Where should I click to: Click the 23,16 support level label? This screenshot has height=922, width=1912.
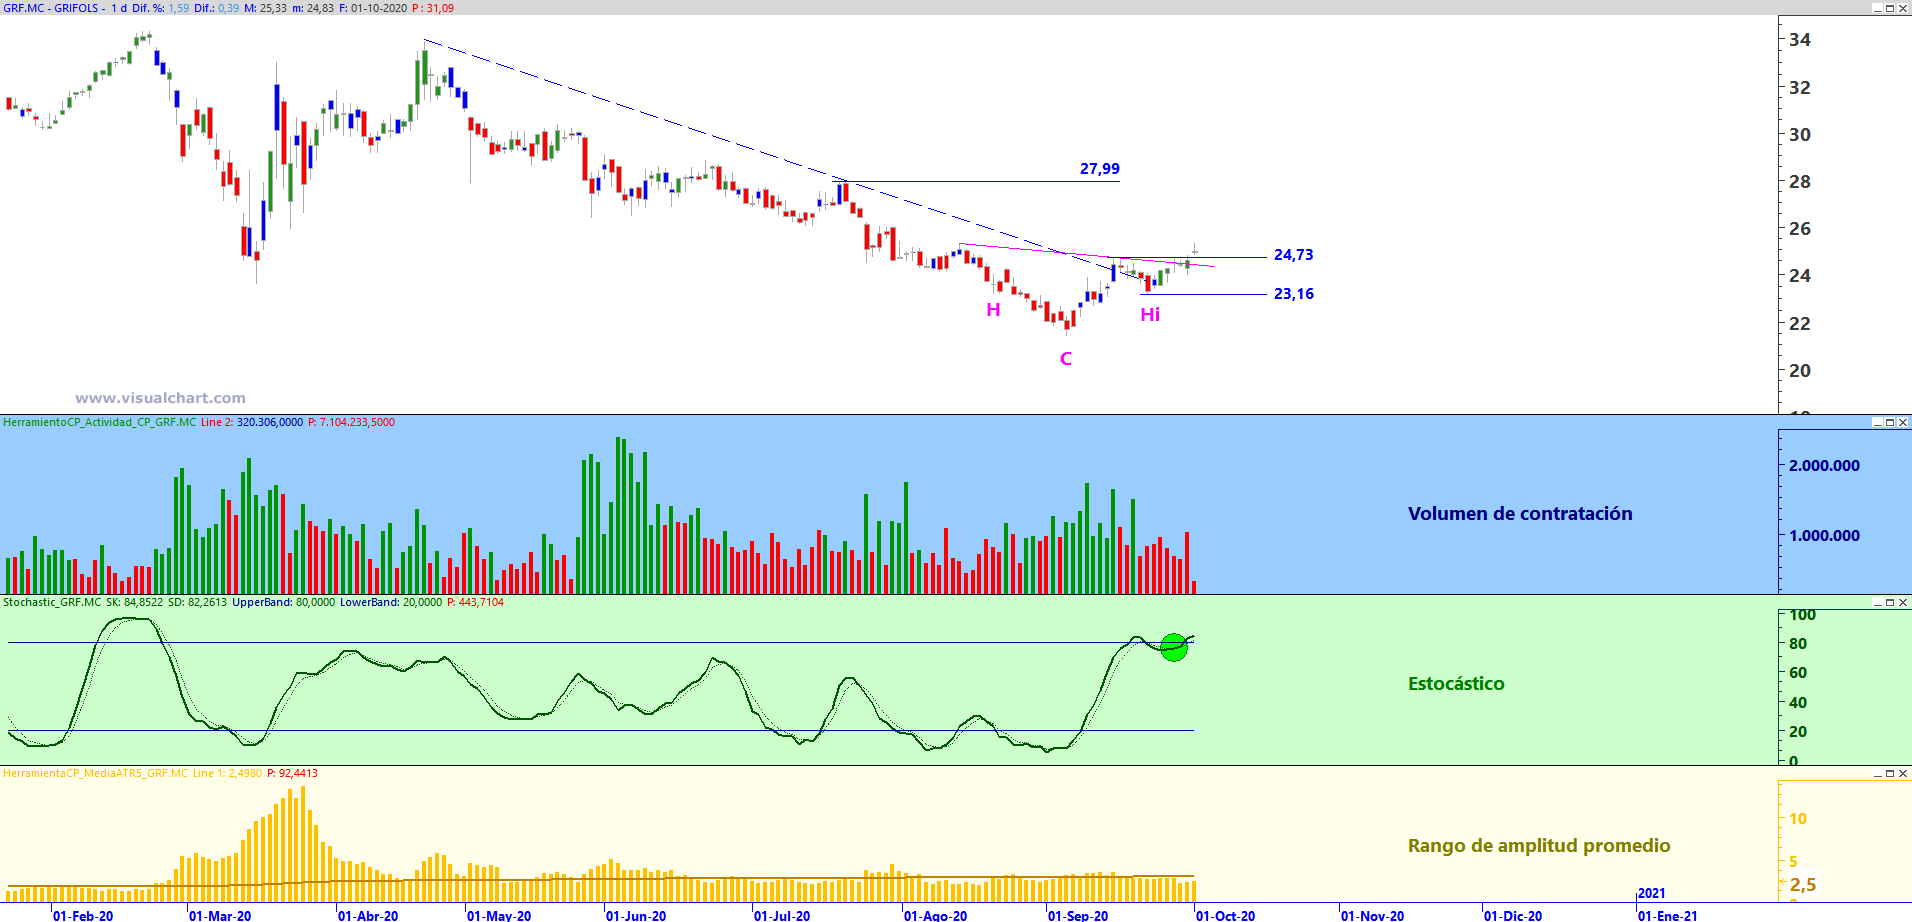[1293, 294]
